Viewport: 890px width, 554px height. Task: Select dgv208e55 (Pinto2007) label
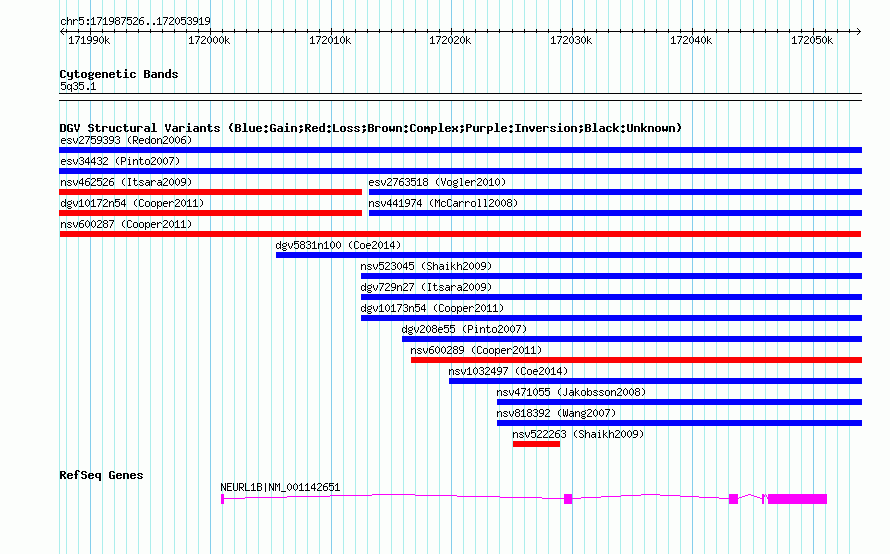[x=464, y=329]
